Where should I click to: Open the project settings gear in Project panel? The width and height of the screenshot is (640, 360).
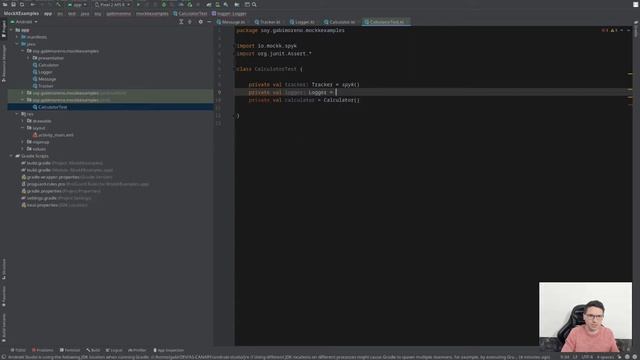[x=200, y=22]
